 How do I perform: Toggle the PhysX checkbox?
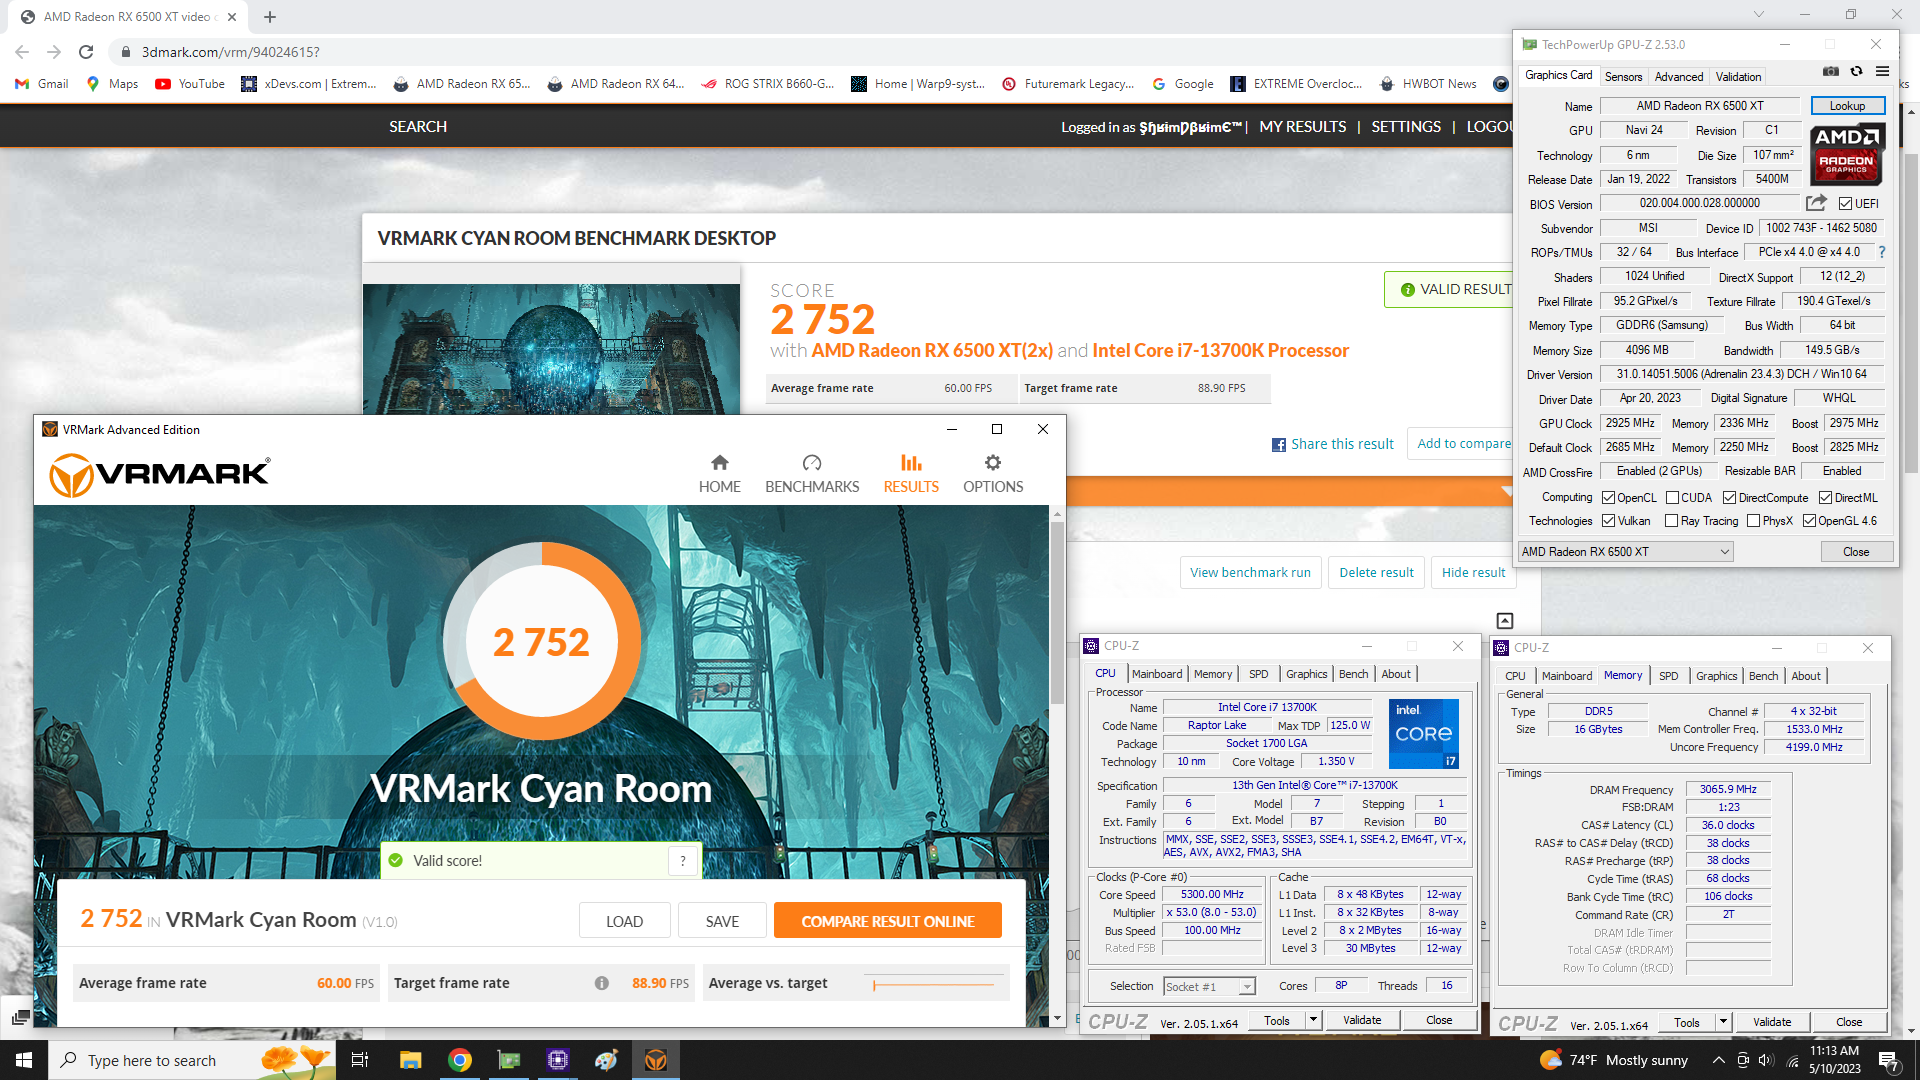click(1753, 521)
